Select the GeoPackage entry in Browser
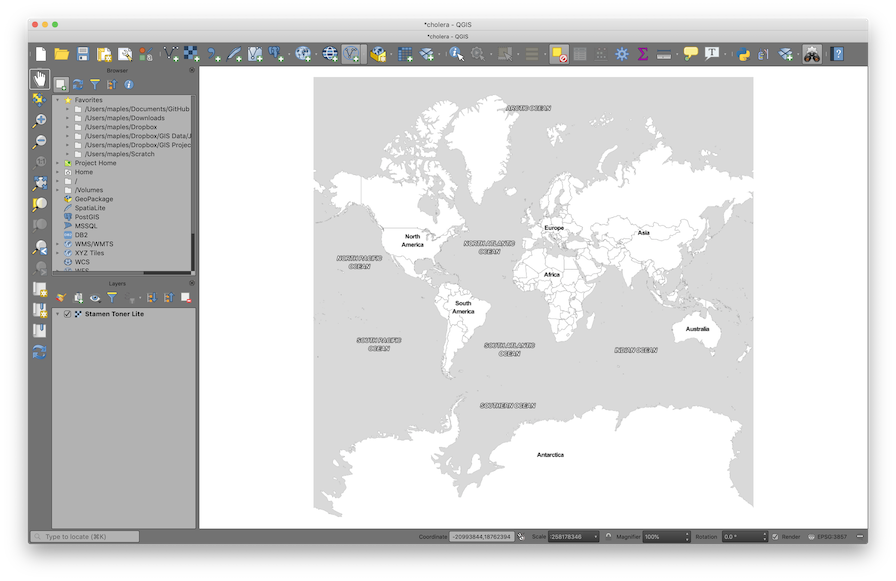 point(93,199)
